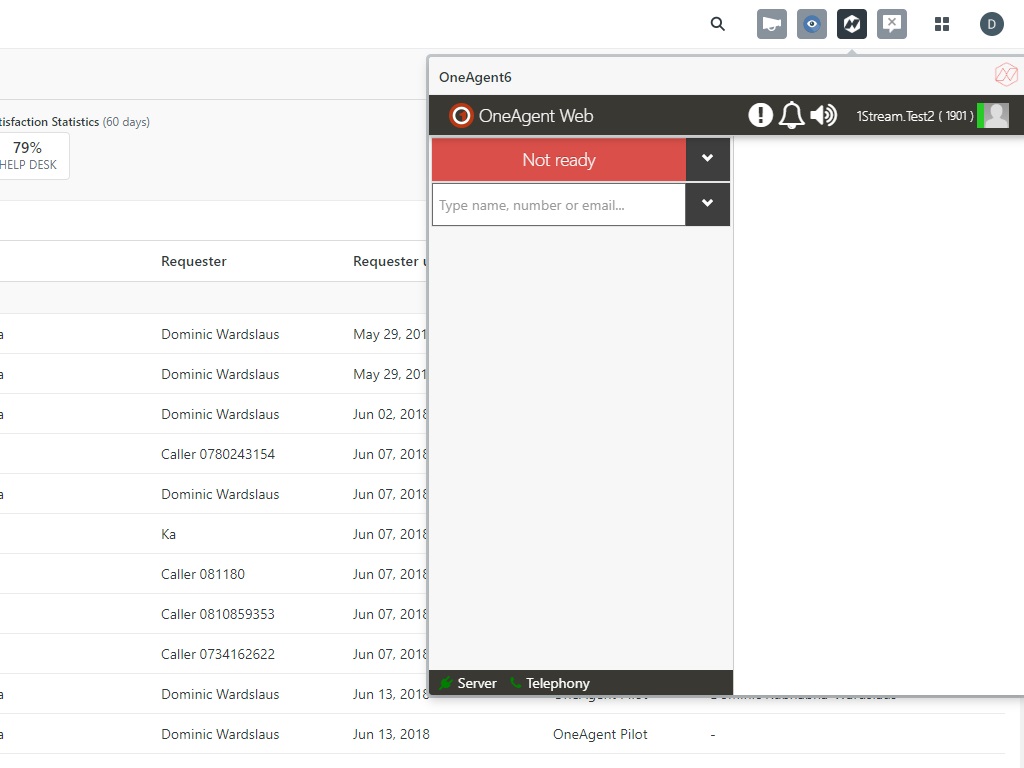Open the apps grid menu
This screenshot has width=1024, height=768.
tap(942, 23)
